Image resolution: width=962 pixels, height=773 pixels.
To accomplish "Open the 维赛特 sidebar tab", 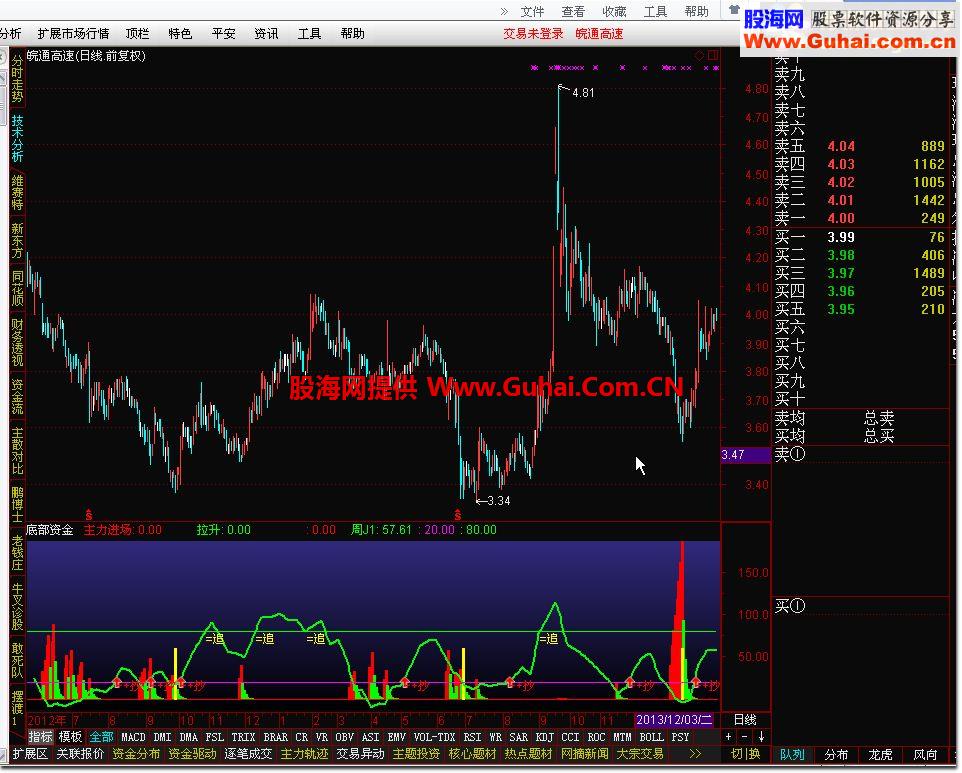I will 17,193.
